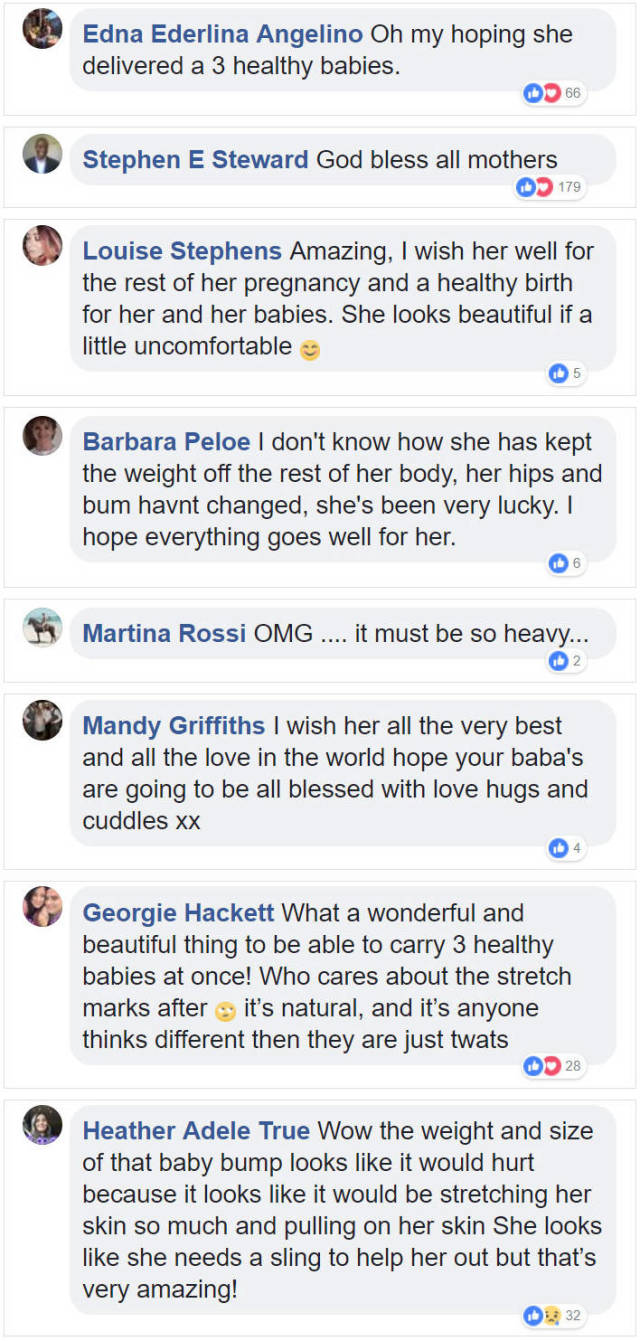
Task: Click the like count on Martina's comment
Action: [565, 661]
